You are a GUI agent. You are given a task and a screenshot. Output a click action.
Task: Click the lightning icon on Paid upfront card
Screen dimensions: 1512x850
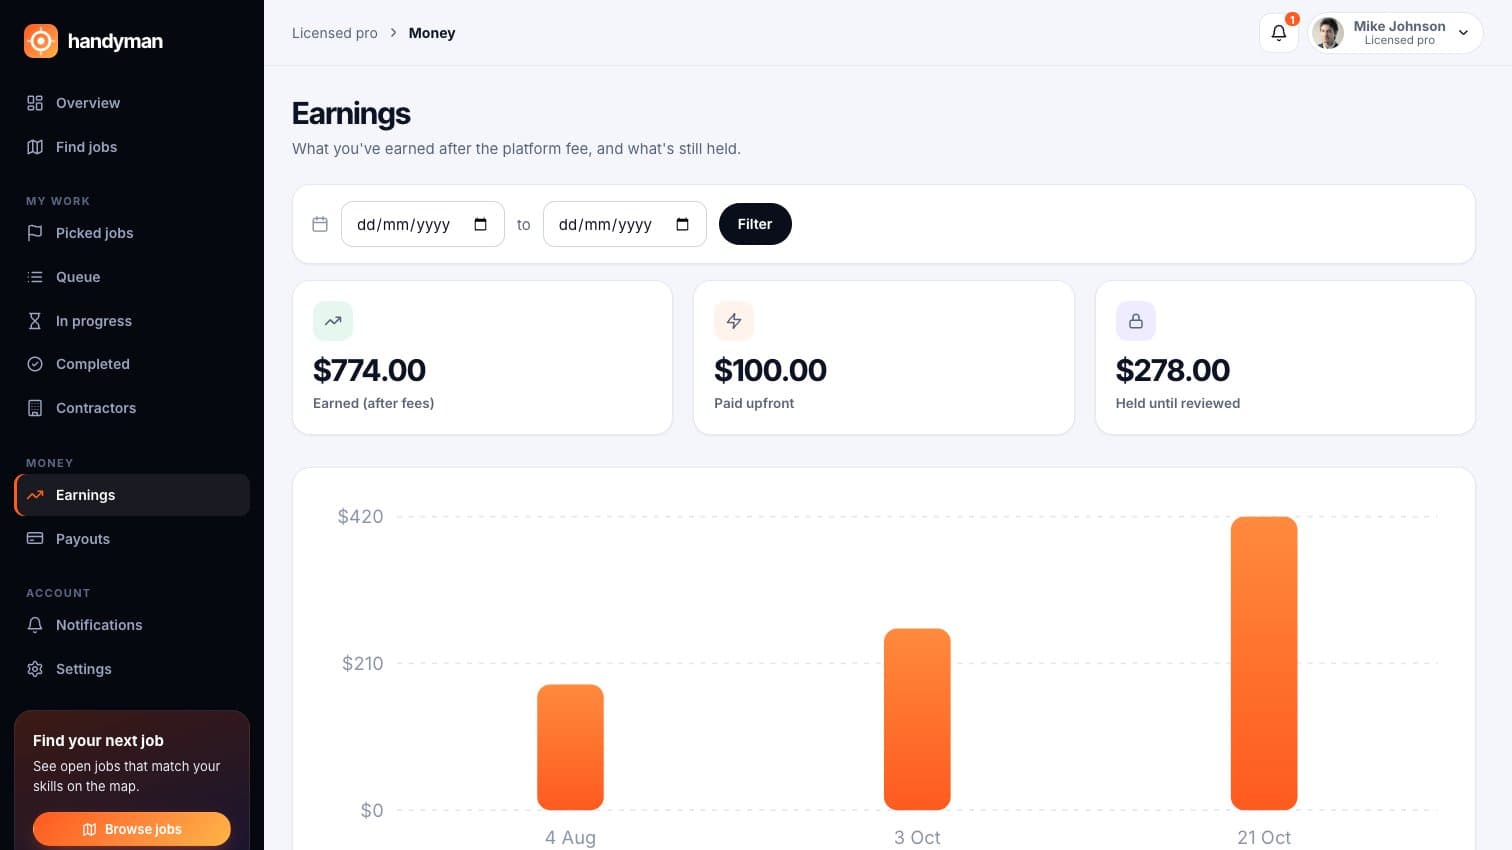(x=734, y=321)
